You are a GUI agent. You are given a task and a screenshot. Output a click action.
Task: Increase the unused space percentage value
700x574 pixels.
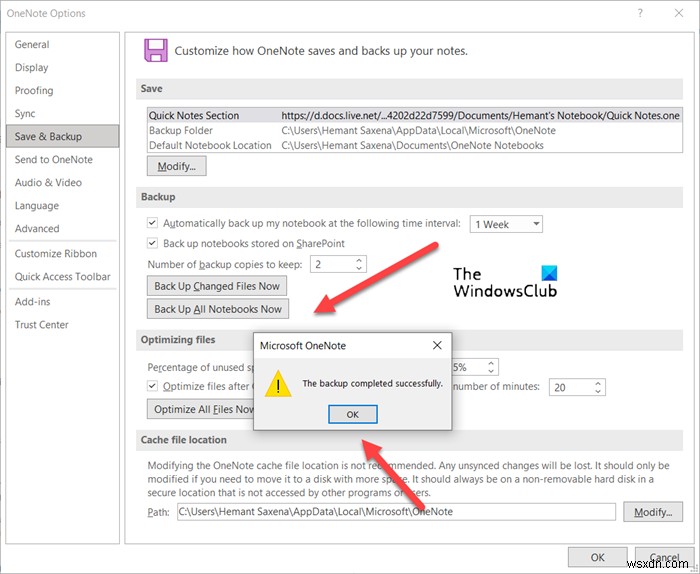pyautogui.click(x=491, y=363)
